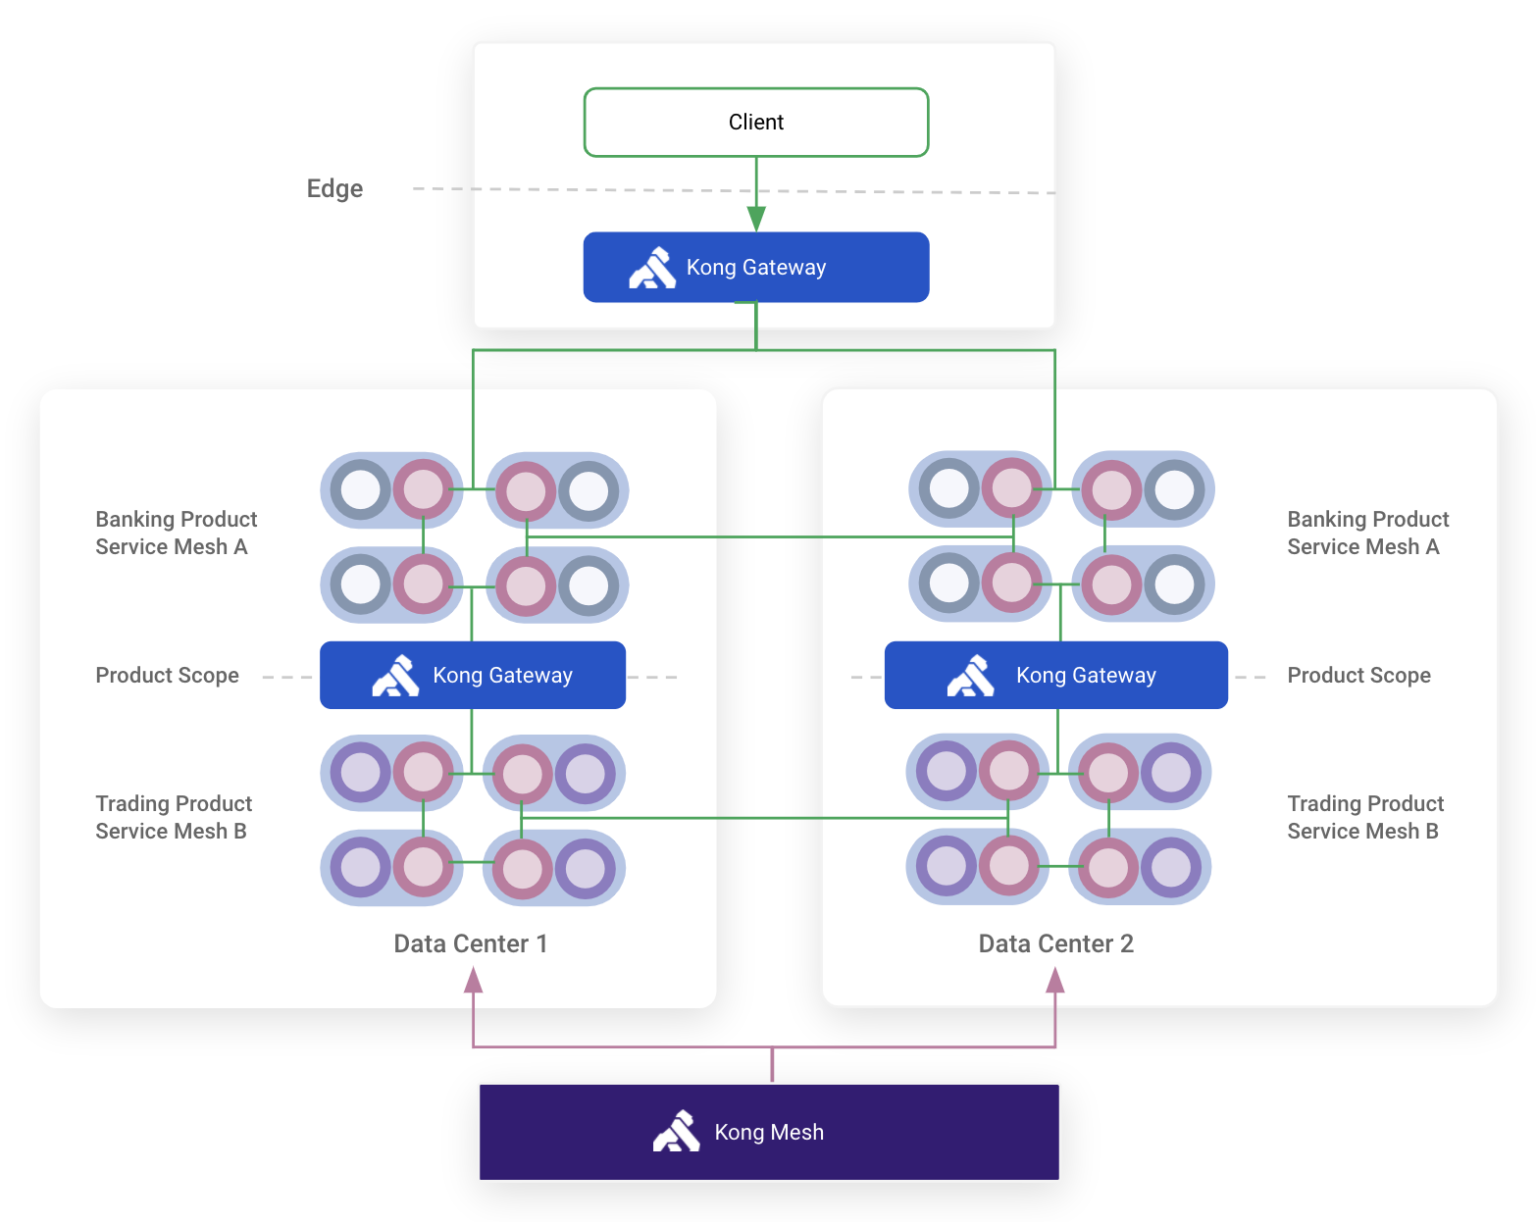Image resolution: width=1536 pixels, height=1222 pixels.
Task: Open the Kong Gateway in Data Center 2
Action: tap(1056, 675)
